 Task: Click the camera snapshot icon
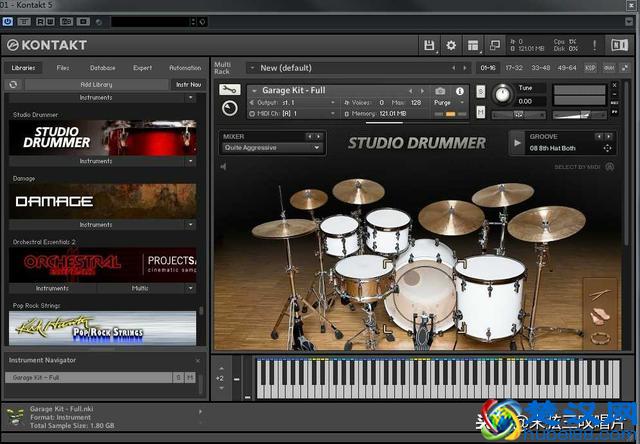tap(440, 91)
